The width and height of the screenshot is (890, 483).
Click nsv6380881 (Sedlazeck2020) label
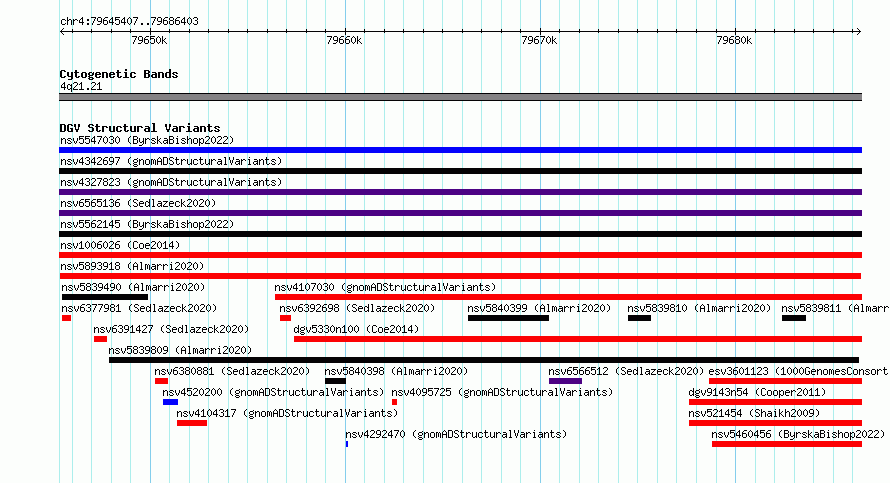pos(232,371)
